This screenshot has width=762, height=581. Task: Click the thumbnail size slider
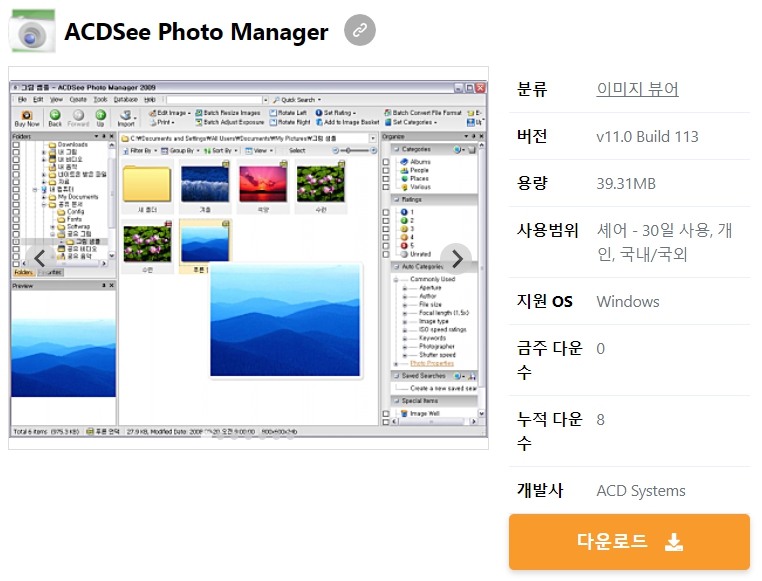[x=354, y=151]
